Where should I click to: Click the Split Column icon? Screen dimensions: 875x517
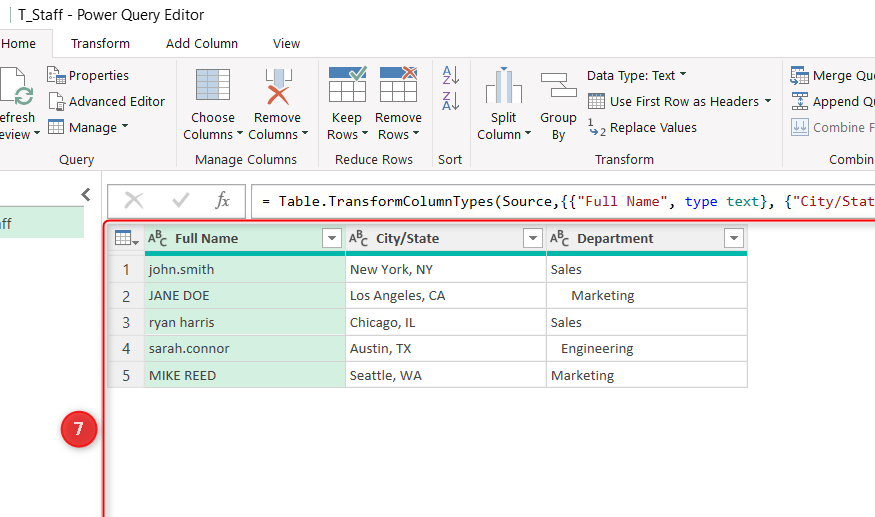[503, 85]
